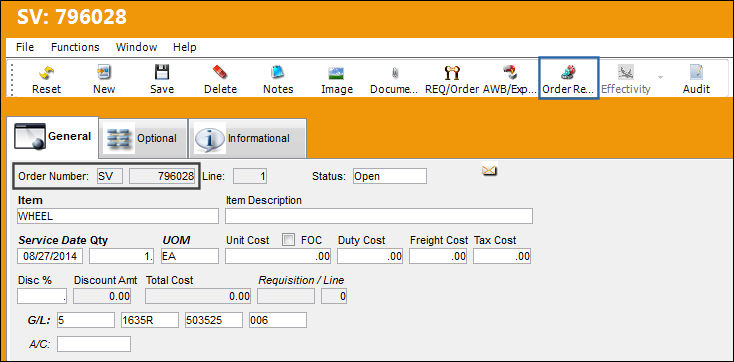The width and height of the screenshot is (734, 362).
Task: Click the G/L field containing 1635R
Action: click(x=150, y=320)
